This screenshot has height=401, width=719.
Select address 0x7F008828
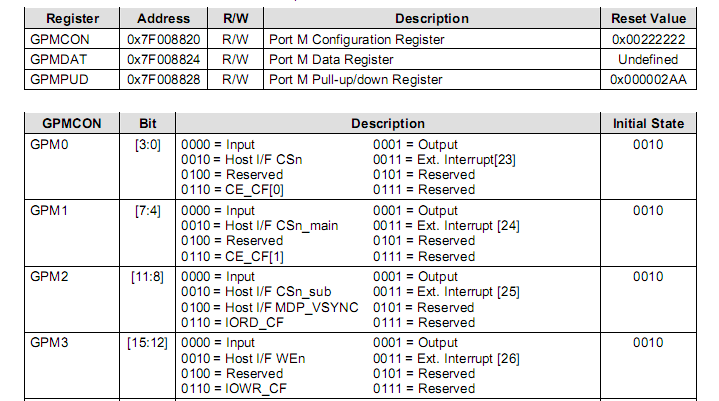pos(162,78)
